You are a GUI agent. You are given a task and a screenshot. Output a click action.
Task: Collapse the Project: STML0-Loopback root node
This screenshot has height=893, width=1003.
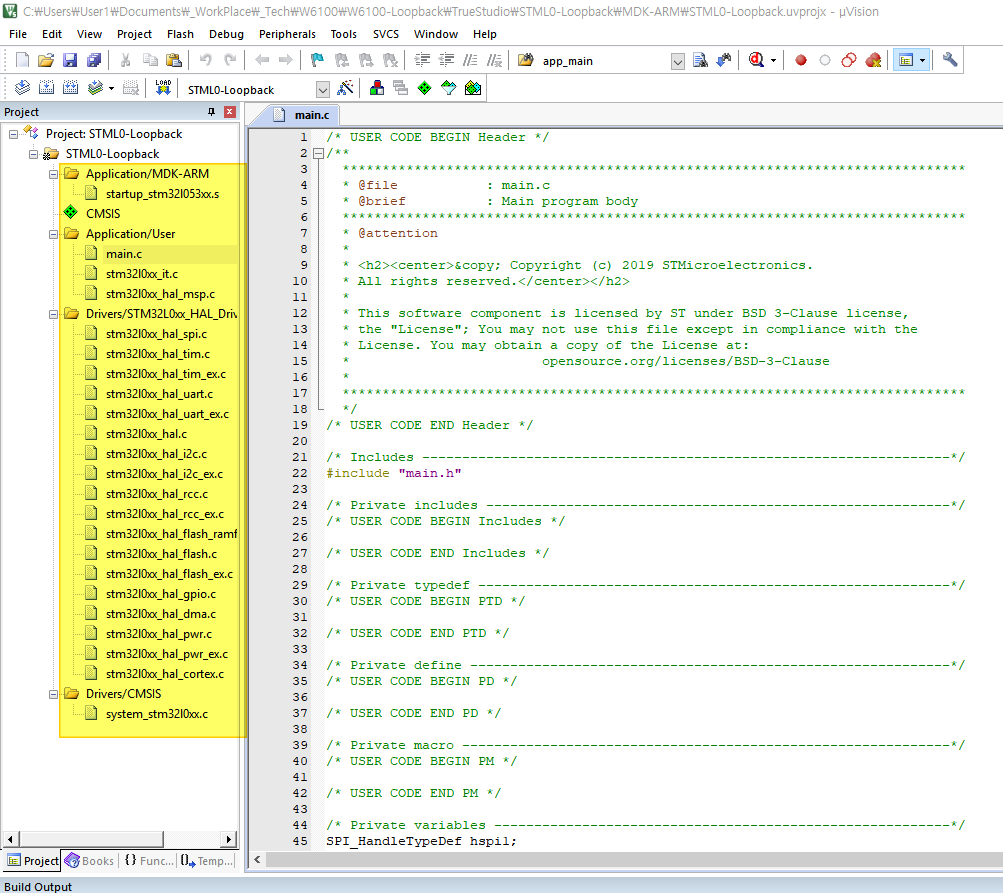(x=13, y=134)
